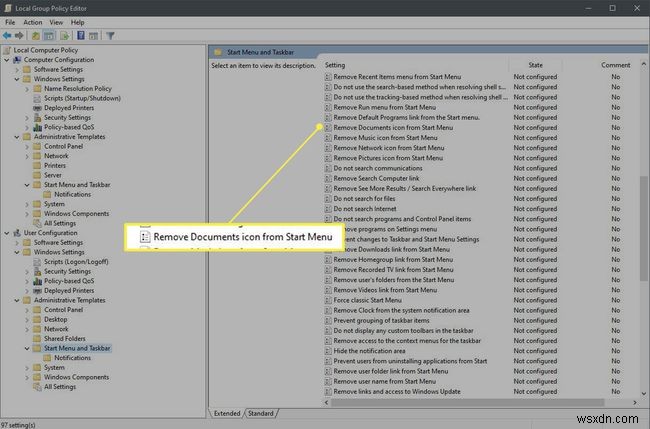Click the Server folder icon in tree
Screen dimensions: 650x429
[37, 175]
